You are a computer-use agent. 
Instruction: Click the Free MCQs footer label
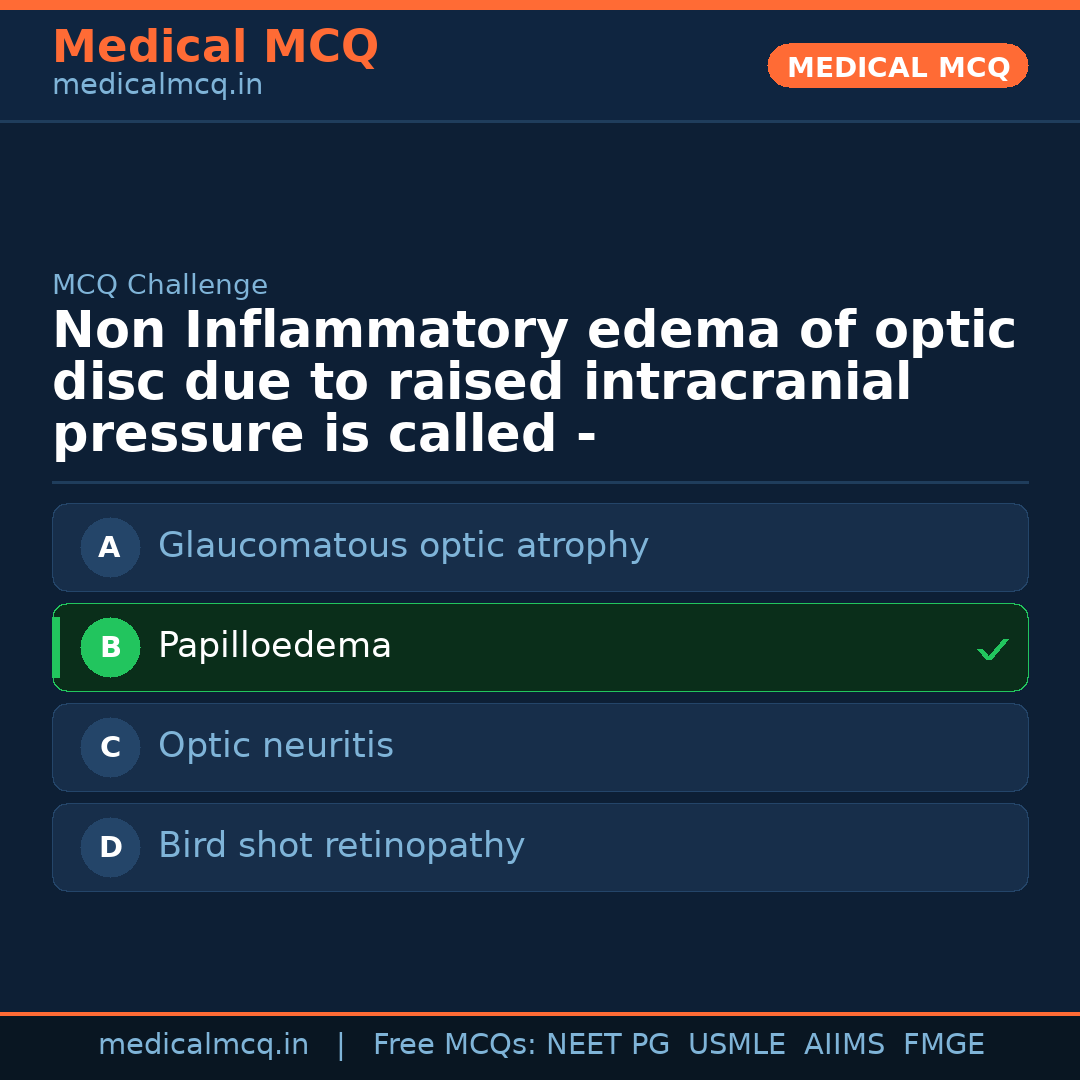point(454,1045)
